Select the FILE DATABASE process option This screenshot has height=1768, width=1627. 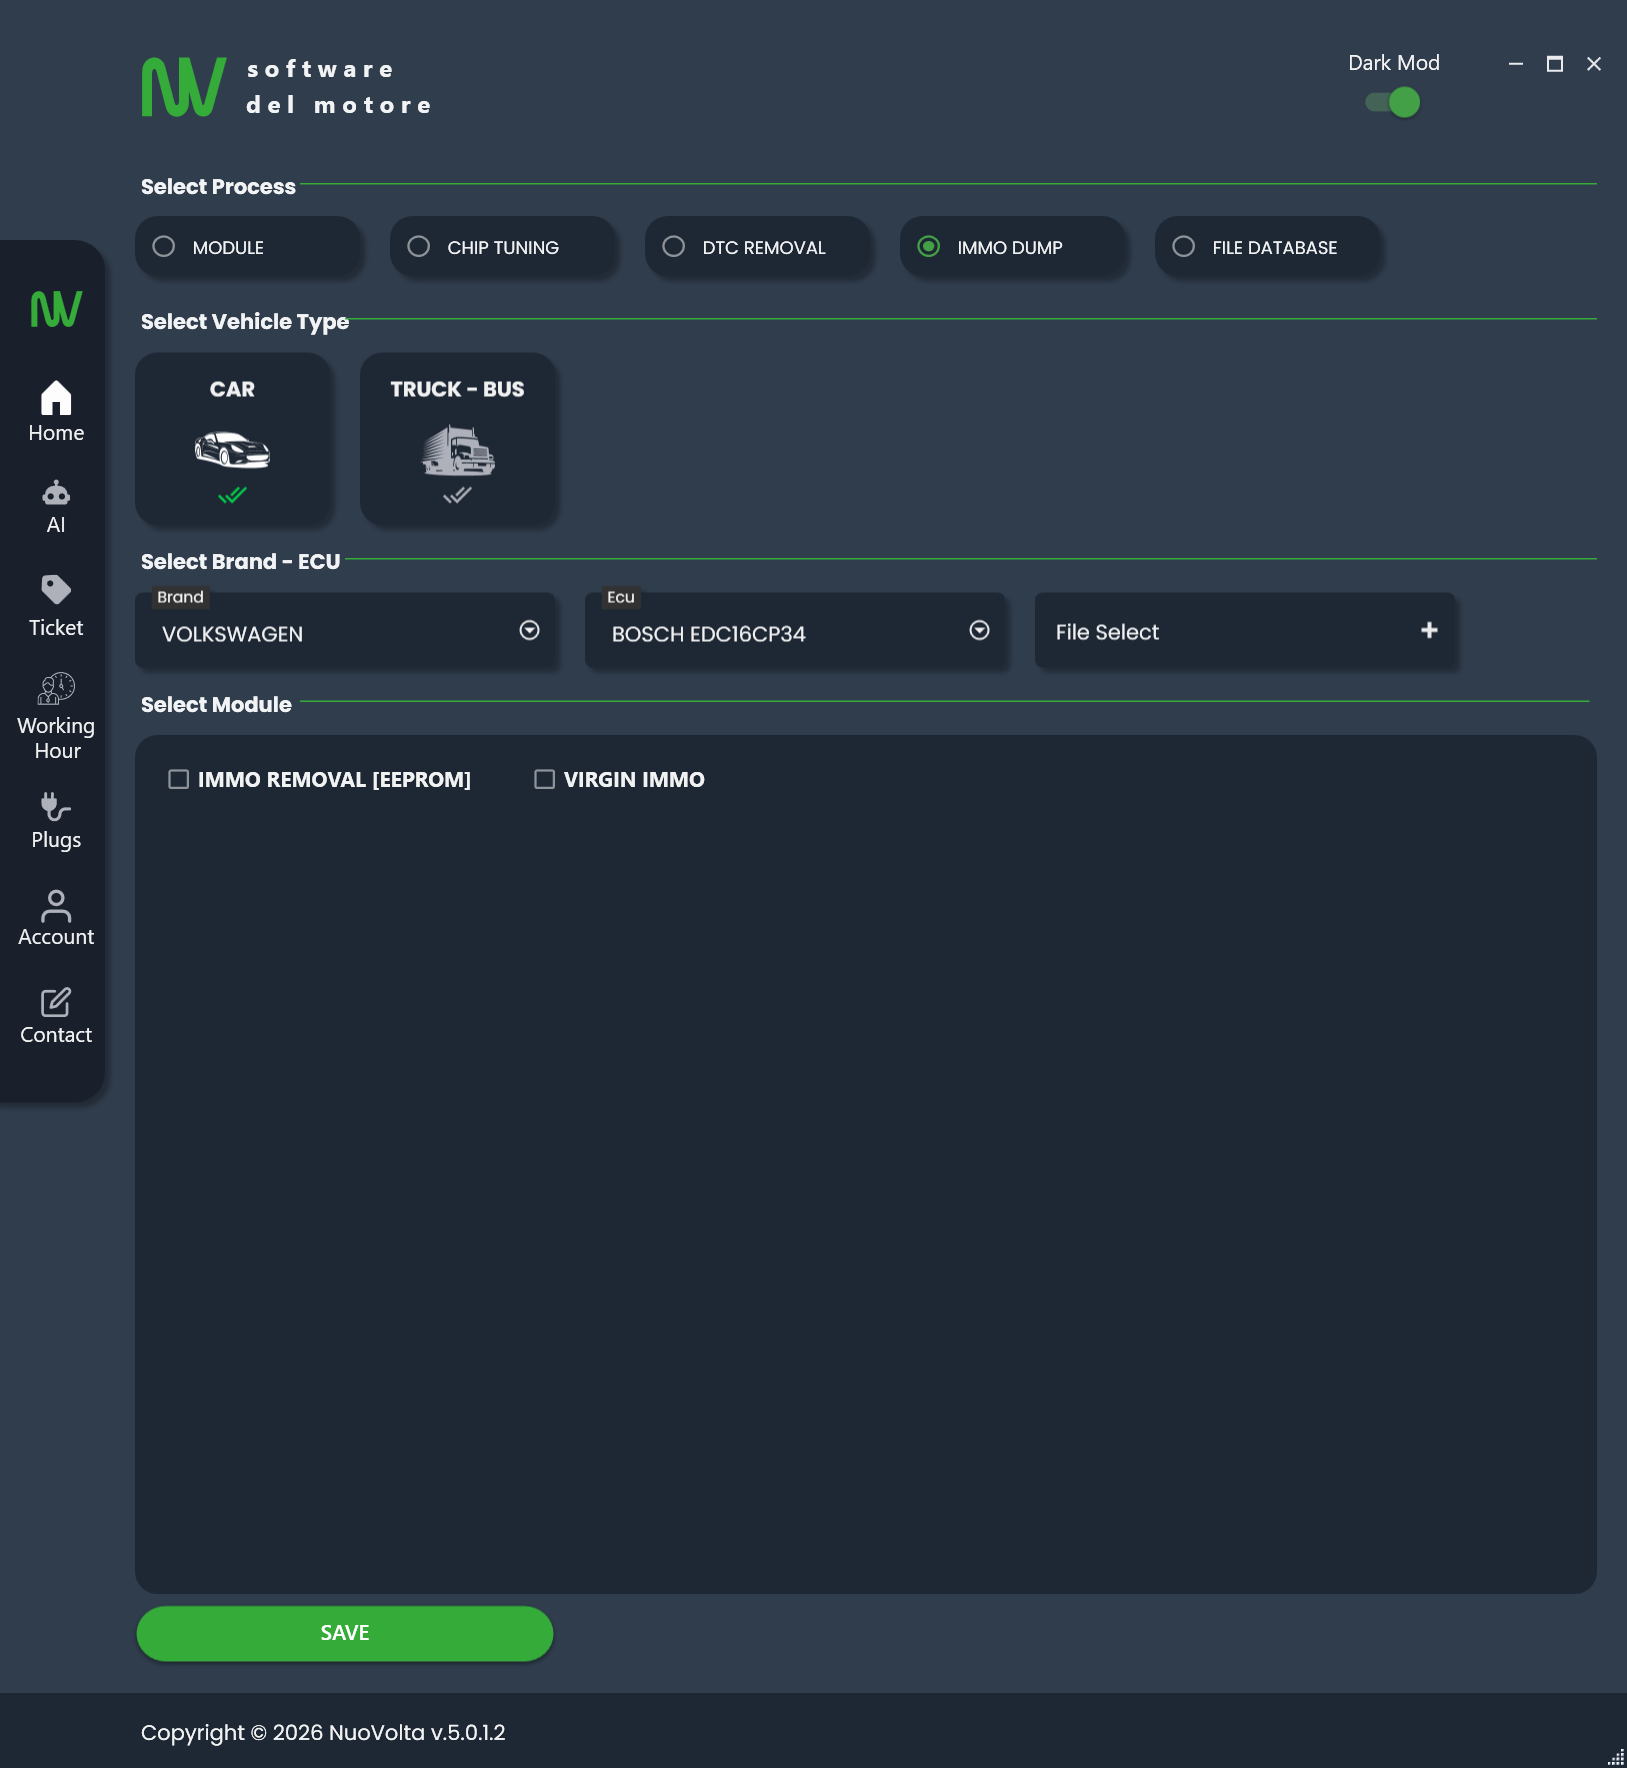click(1184, 247)
